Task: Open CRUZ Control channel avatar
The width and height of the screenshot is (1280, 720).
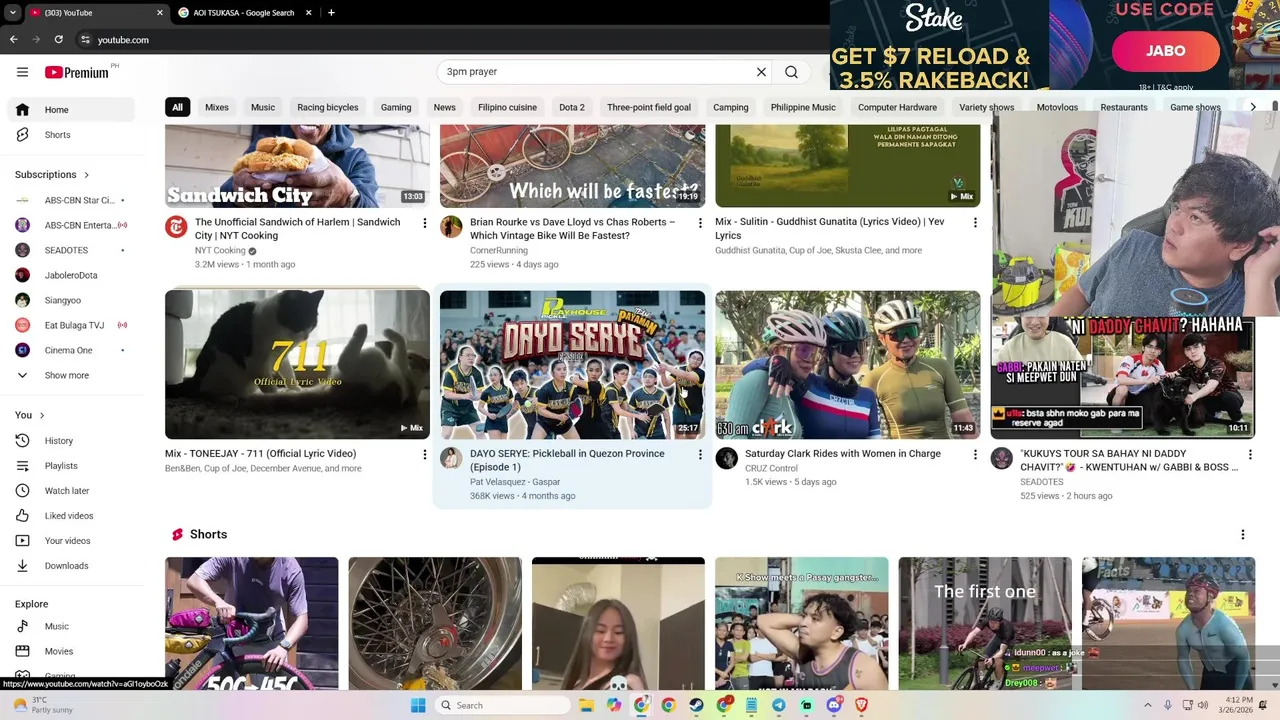Action: coord(726,458)
